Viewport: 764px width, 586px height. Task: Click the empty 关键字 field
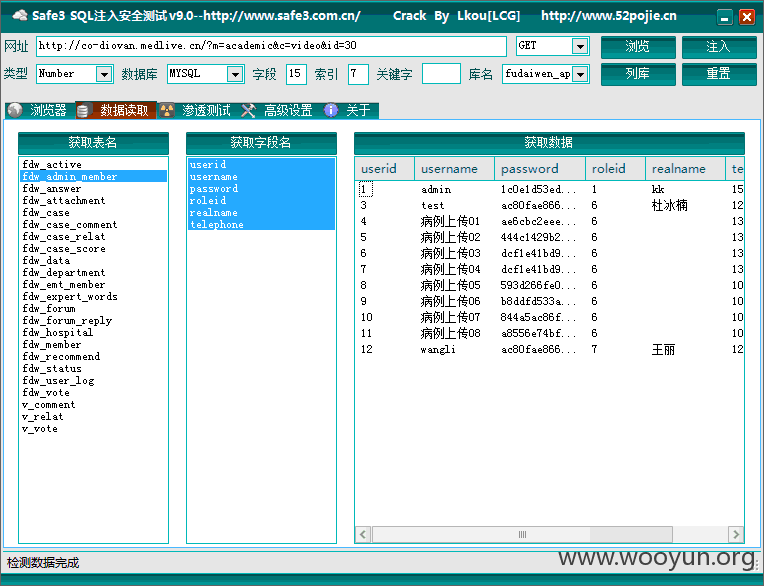tap(441, 74)
